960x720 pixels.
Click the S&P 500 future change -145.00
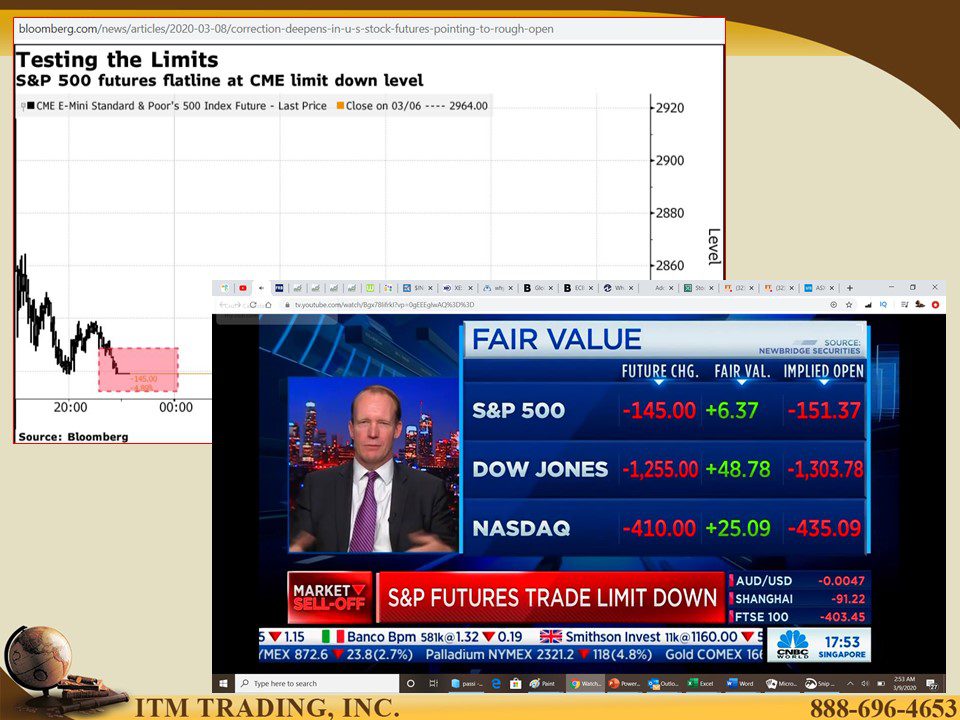tap(659, 410)
